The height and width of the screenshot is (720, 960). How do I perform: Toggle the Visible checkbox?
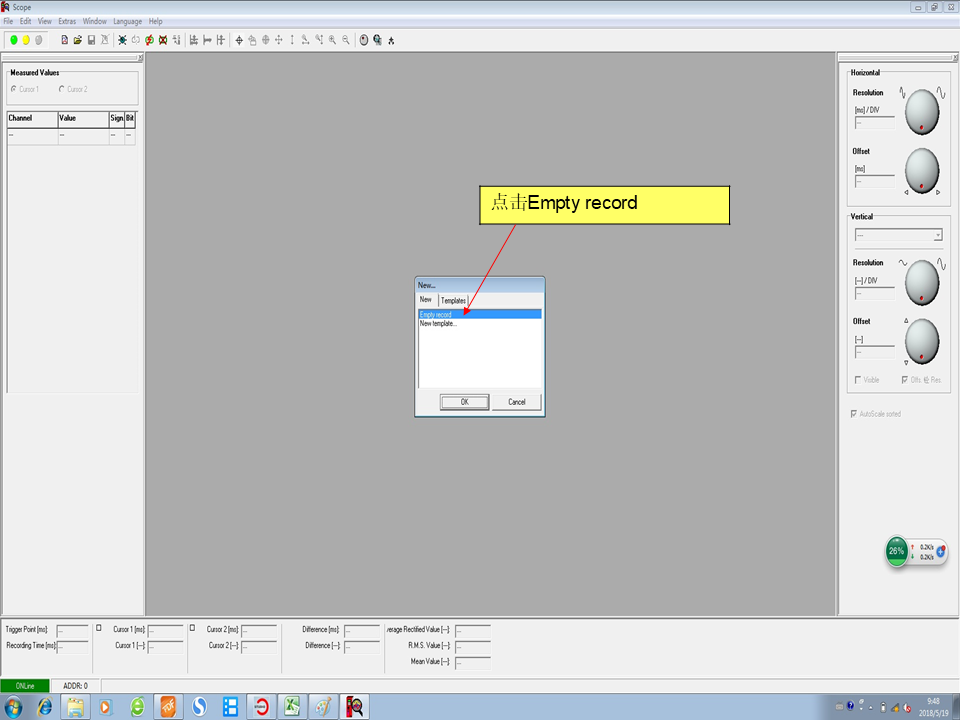857,379
